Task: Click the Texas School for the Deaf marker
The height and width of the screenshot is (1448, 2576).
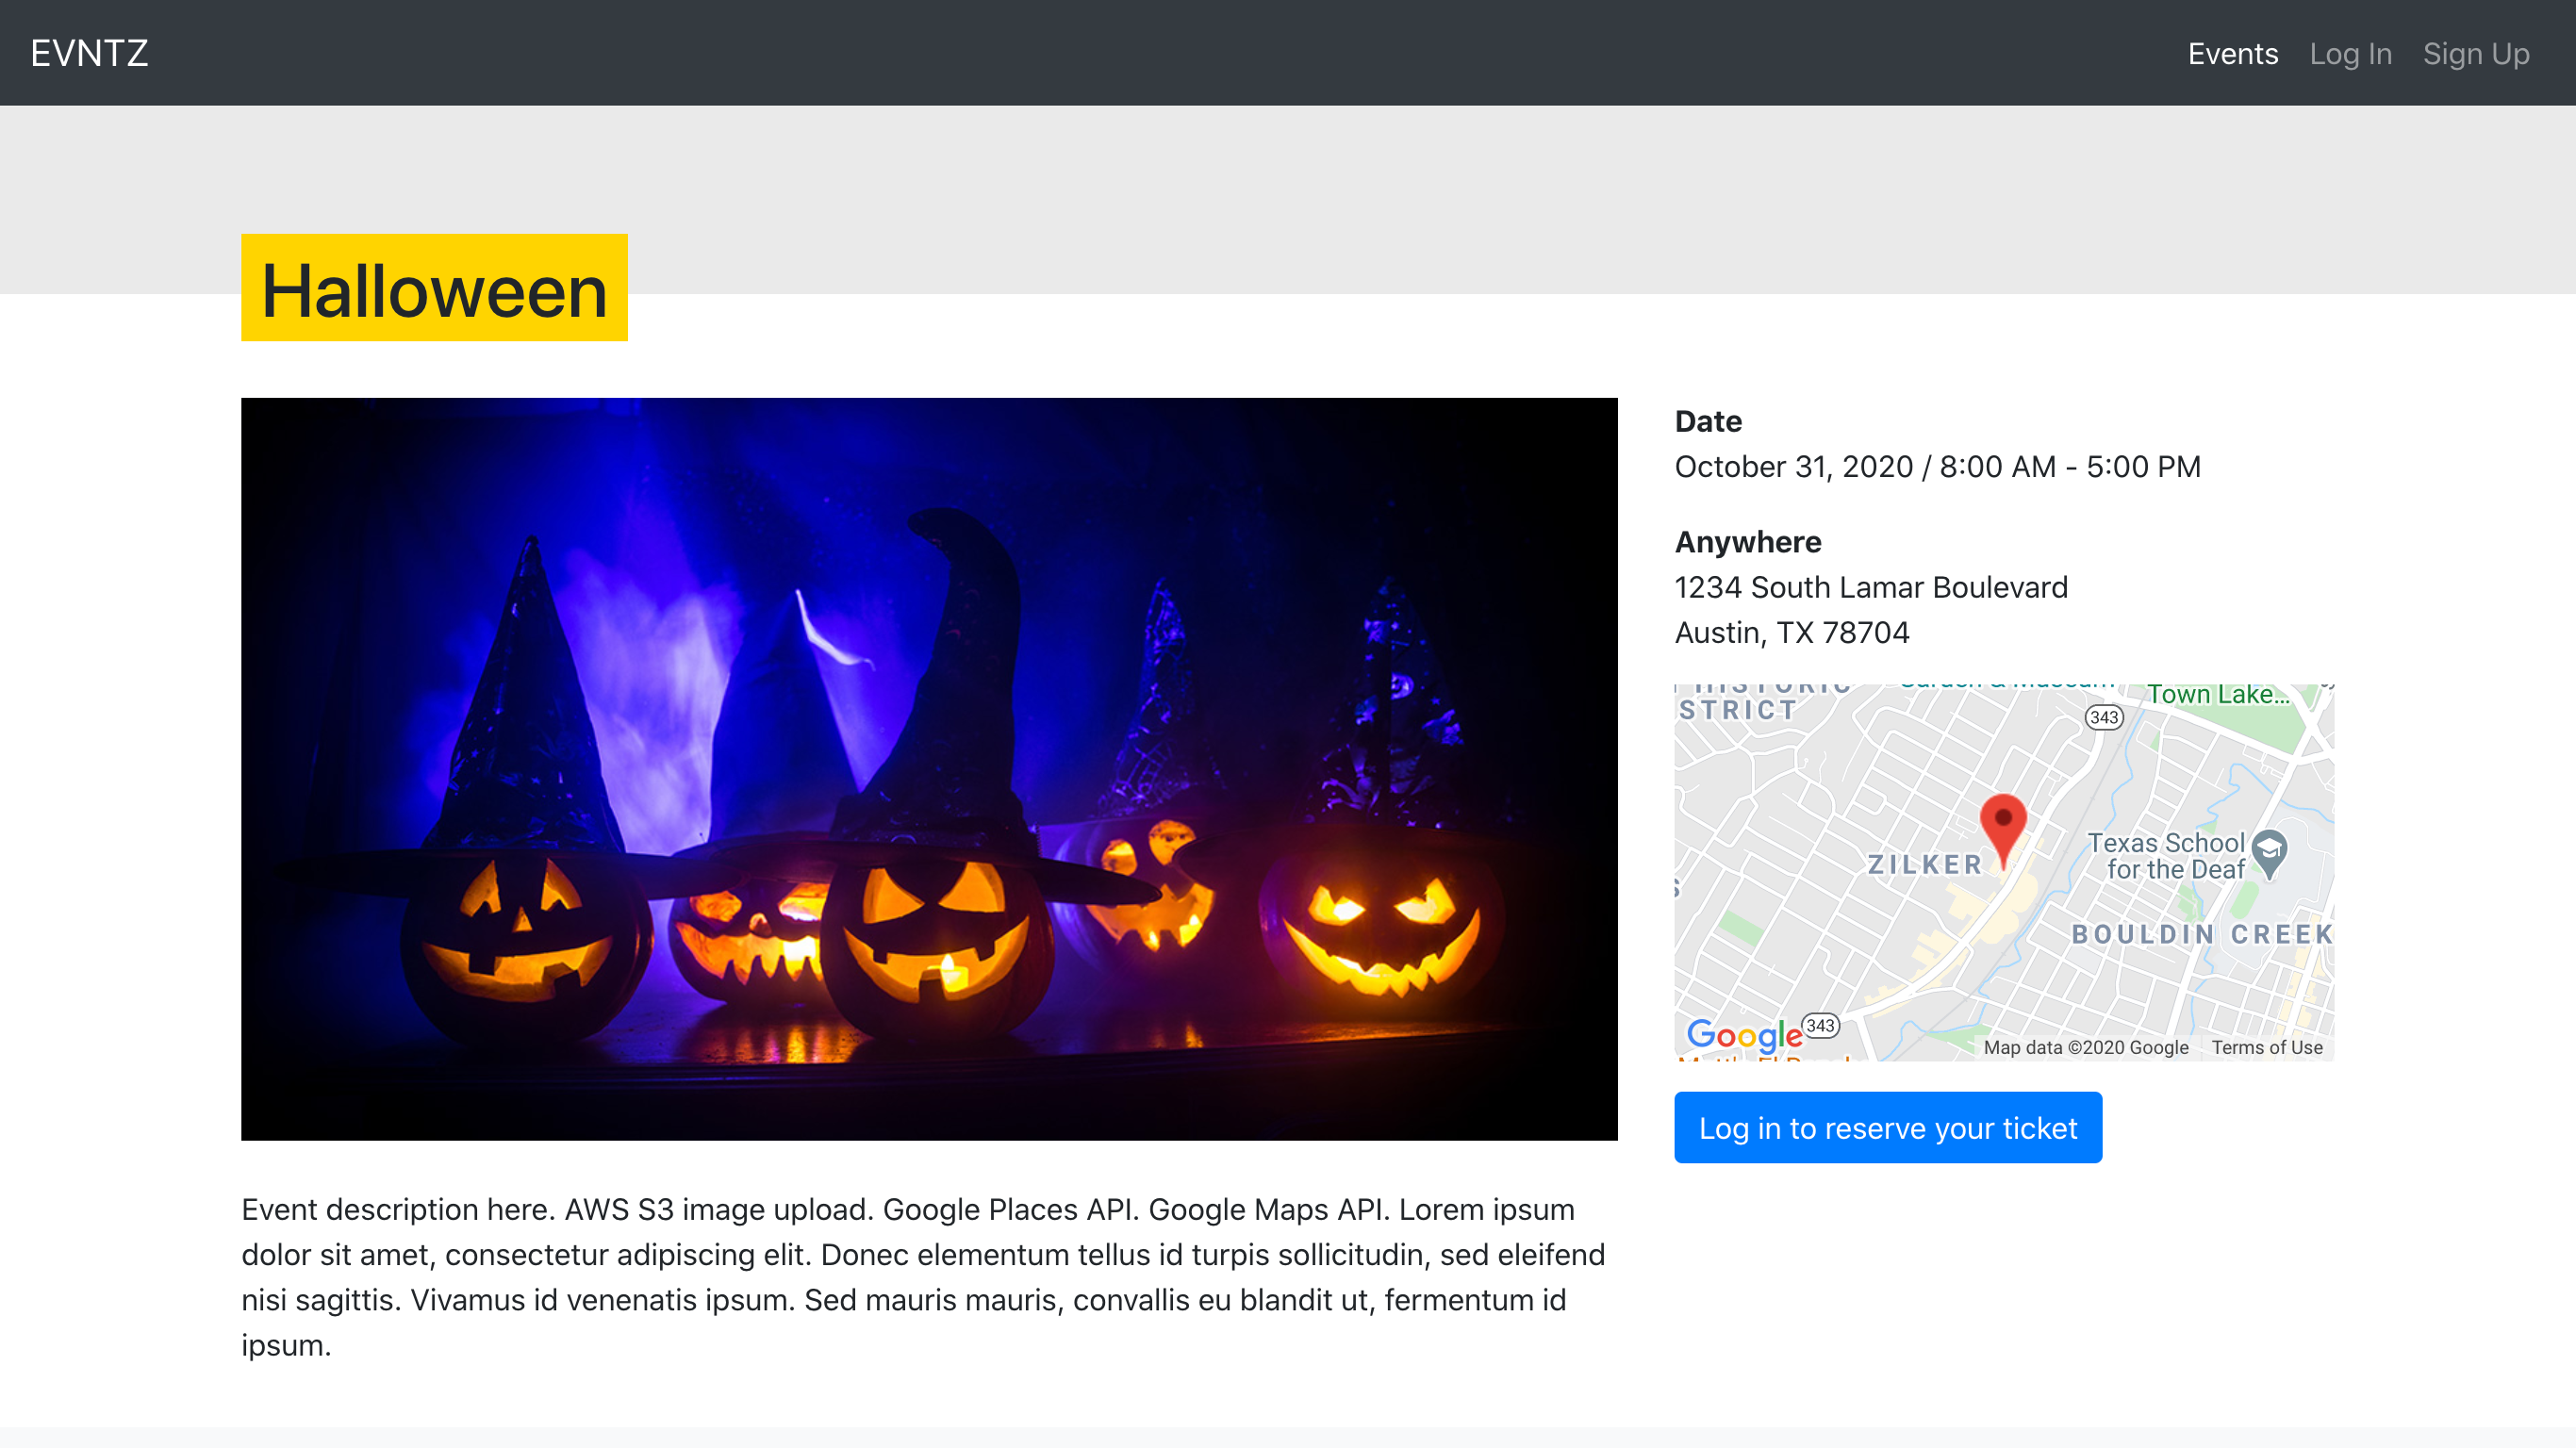Action: coord(2269,853)
